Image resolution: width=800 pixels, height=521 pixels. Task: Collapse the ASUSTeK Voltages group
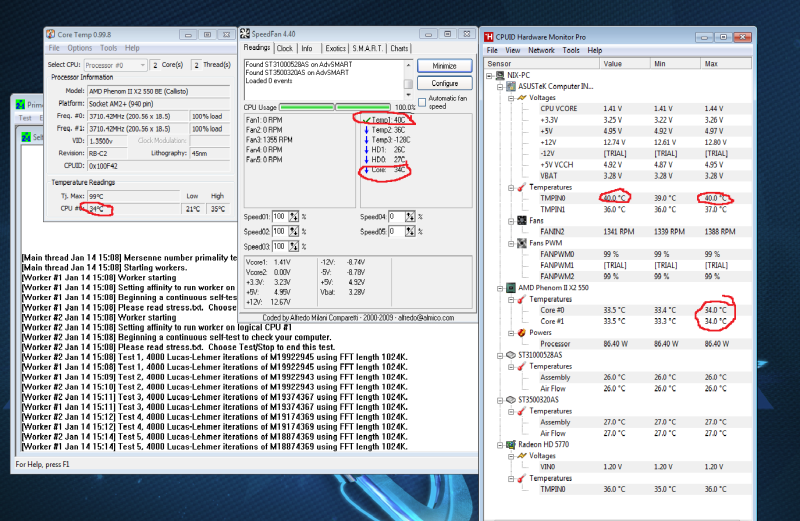coord(511,98)
